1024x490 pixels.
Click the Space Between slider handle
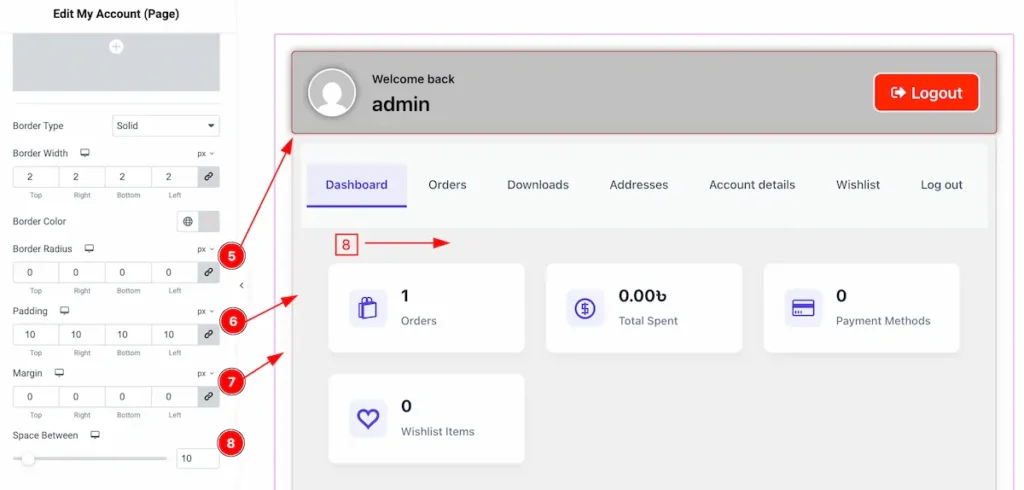click(28, 459)
